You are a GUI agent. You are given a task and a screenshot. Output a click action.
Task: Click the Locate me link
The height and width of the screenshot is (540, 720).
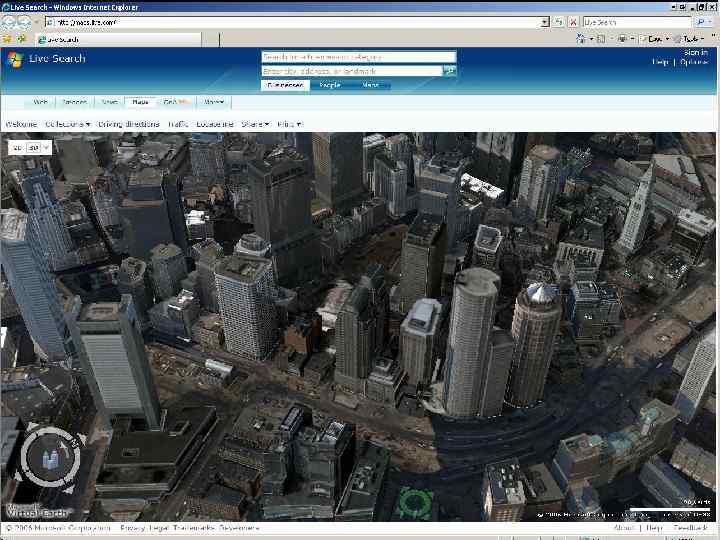pyautogui.click(x=215, y=124)
